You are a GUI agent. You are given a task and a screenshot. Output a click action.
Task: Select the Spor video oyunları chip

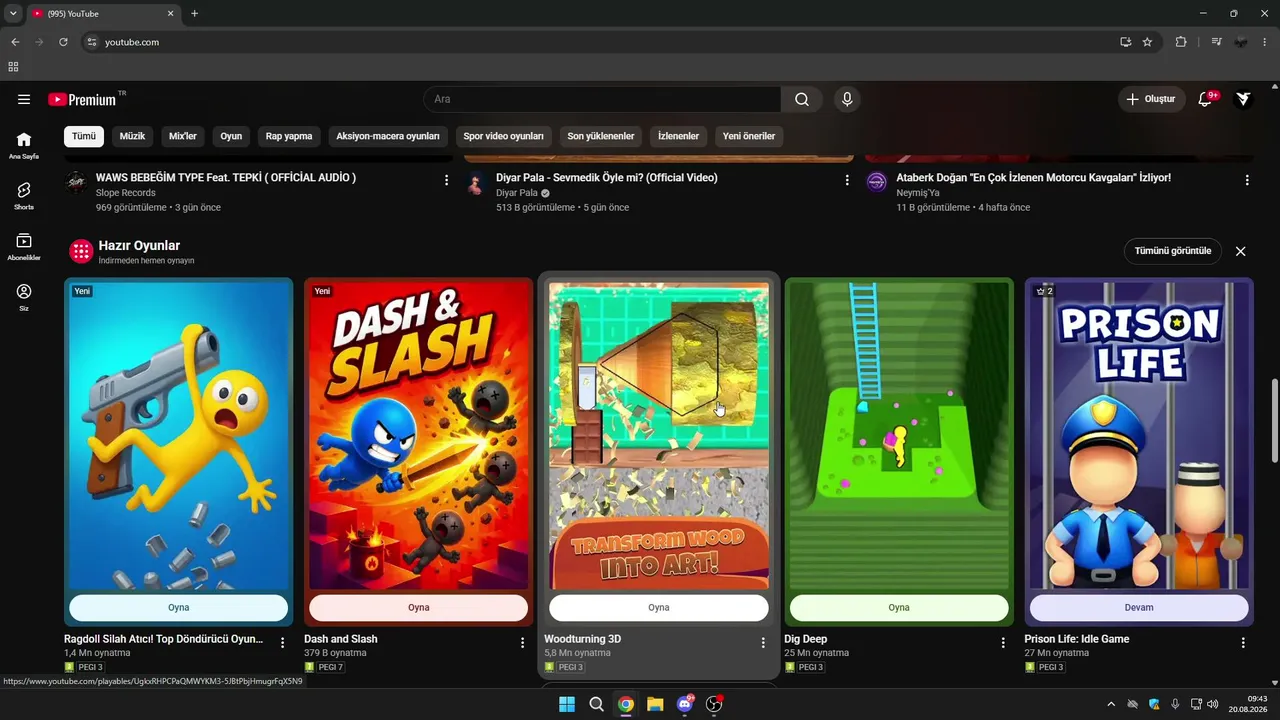pos(504,136)
